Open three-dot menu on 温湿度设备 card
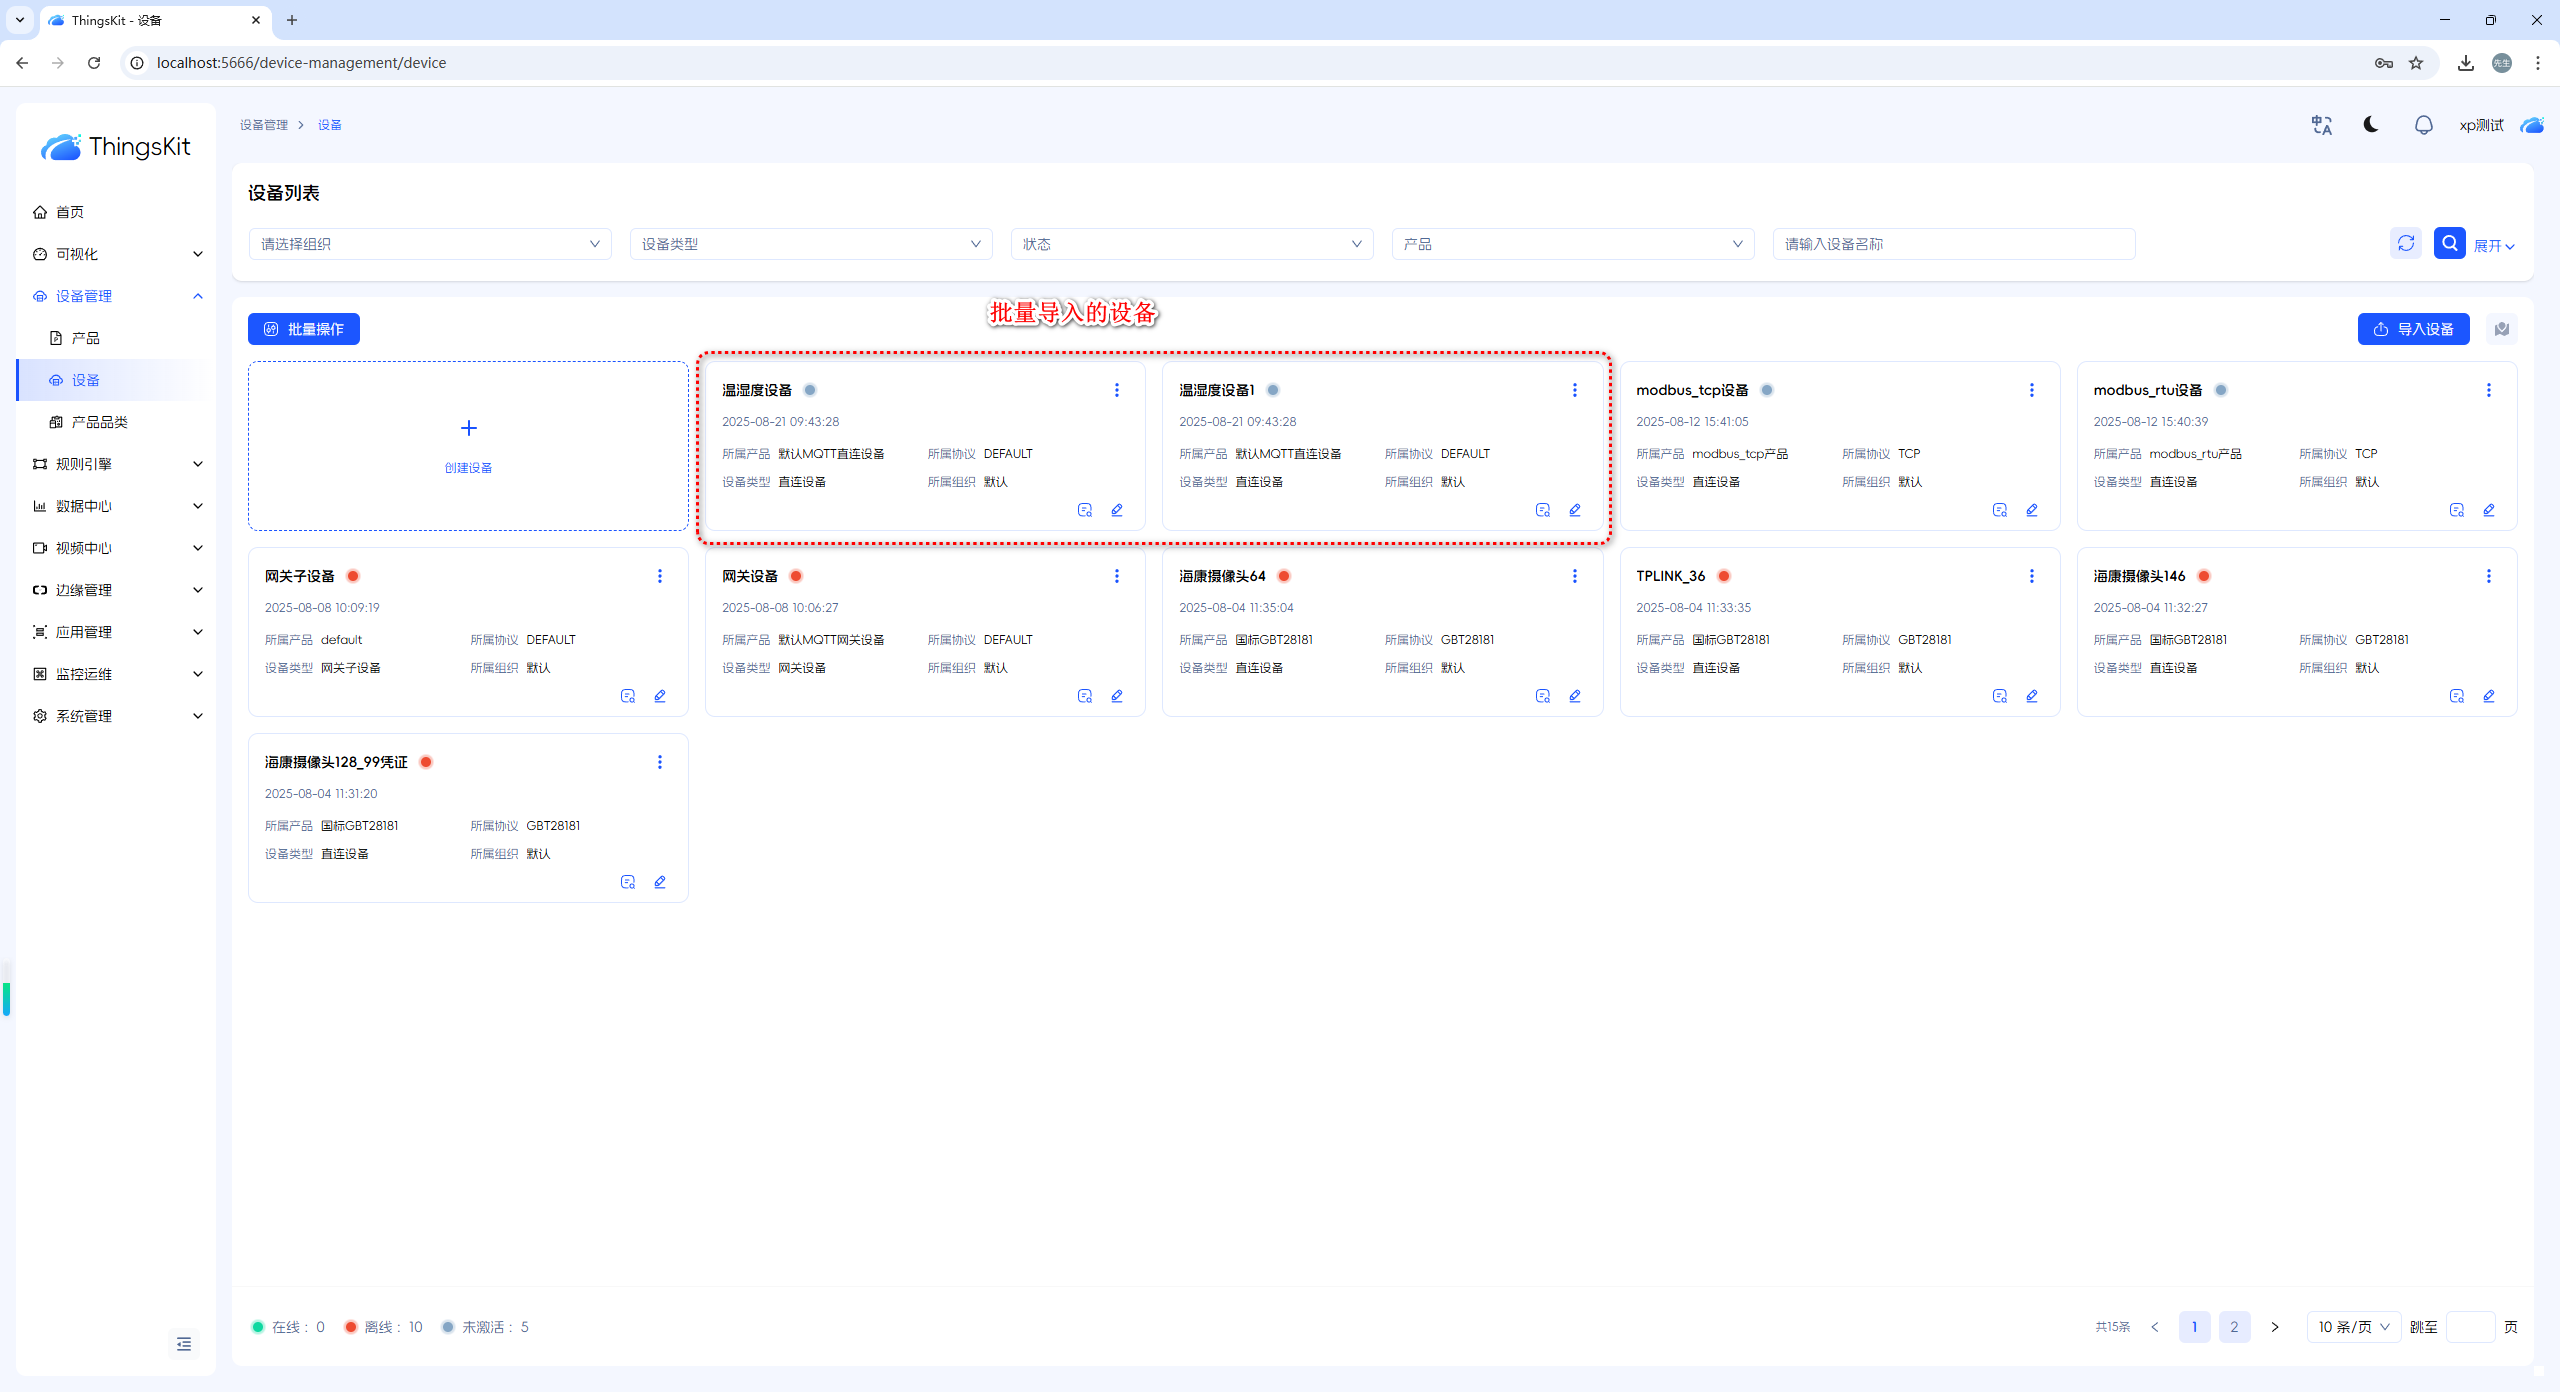 click(1117, 390)
